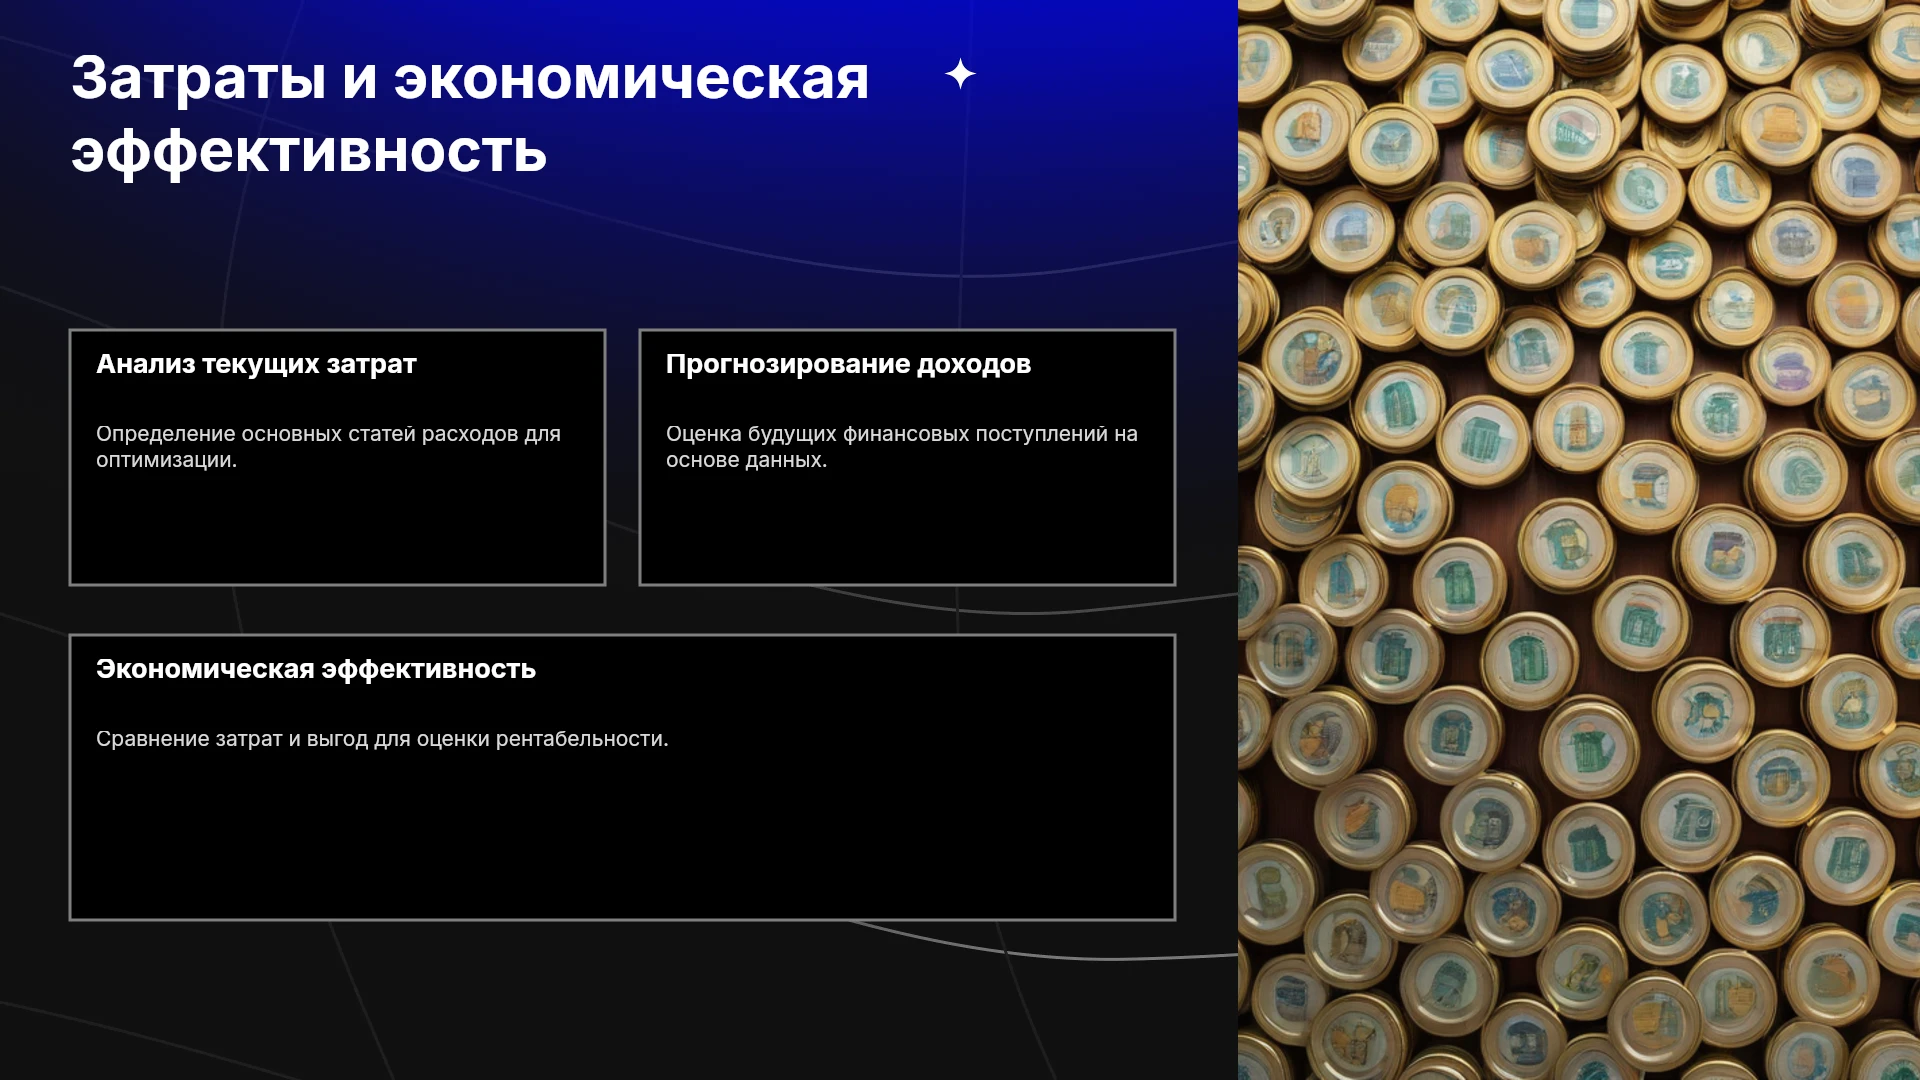Click the word 'экономическая' in the title's first line

pos(631,78)
